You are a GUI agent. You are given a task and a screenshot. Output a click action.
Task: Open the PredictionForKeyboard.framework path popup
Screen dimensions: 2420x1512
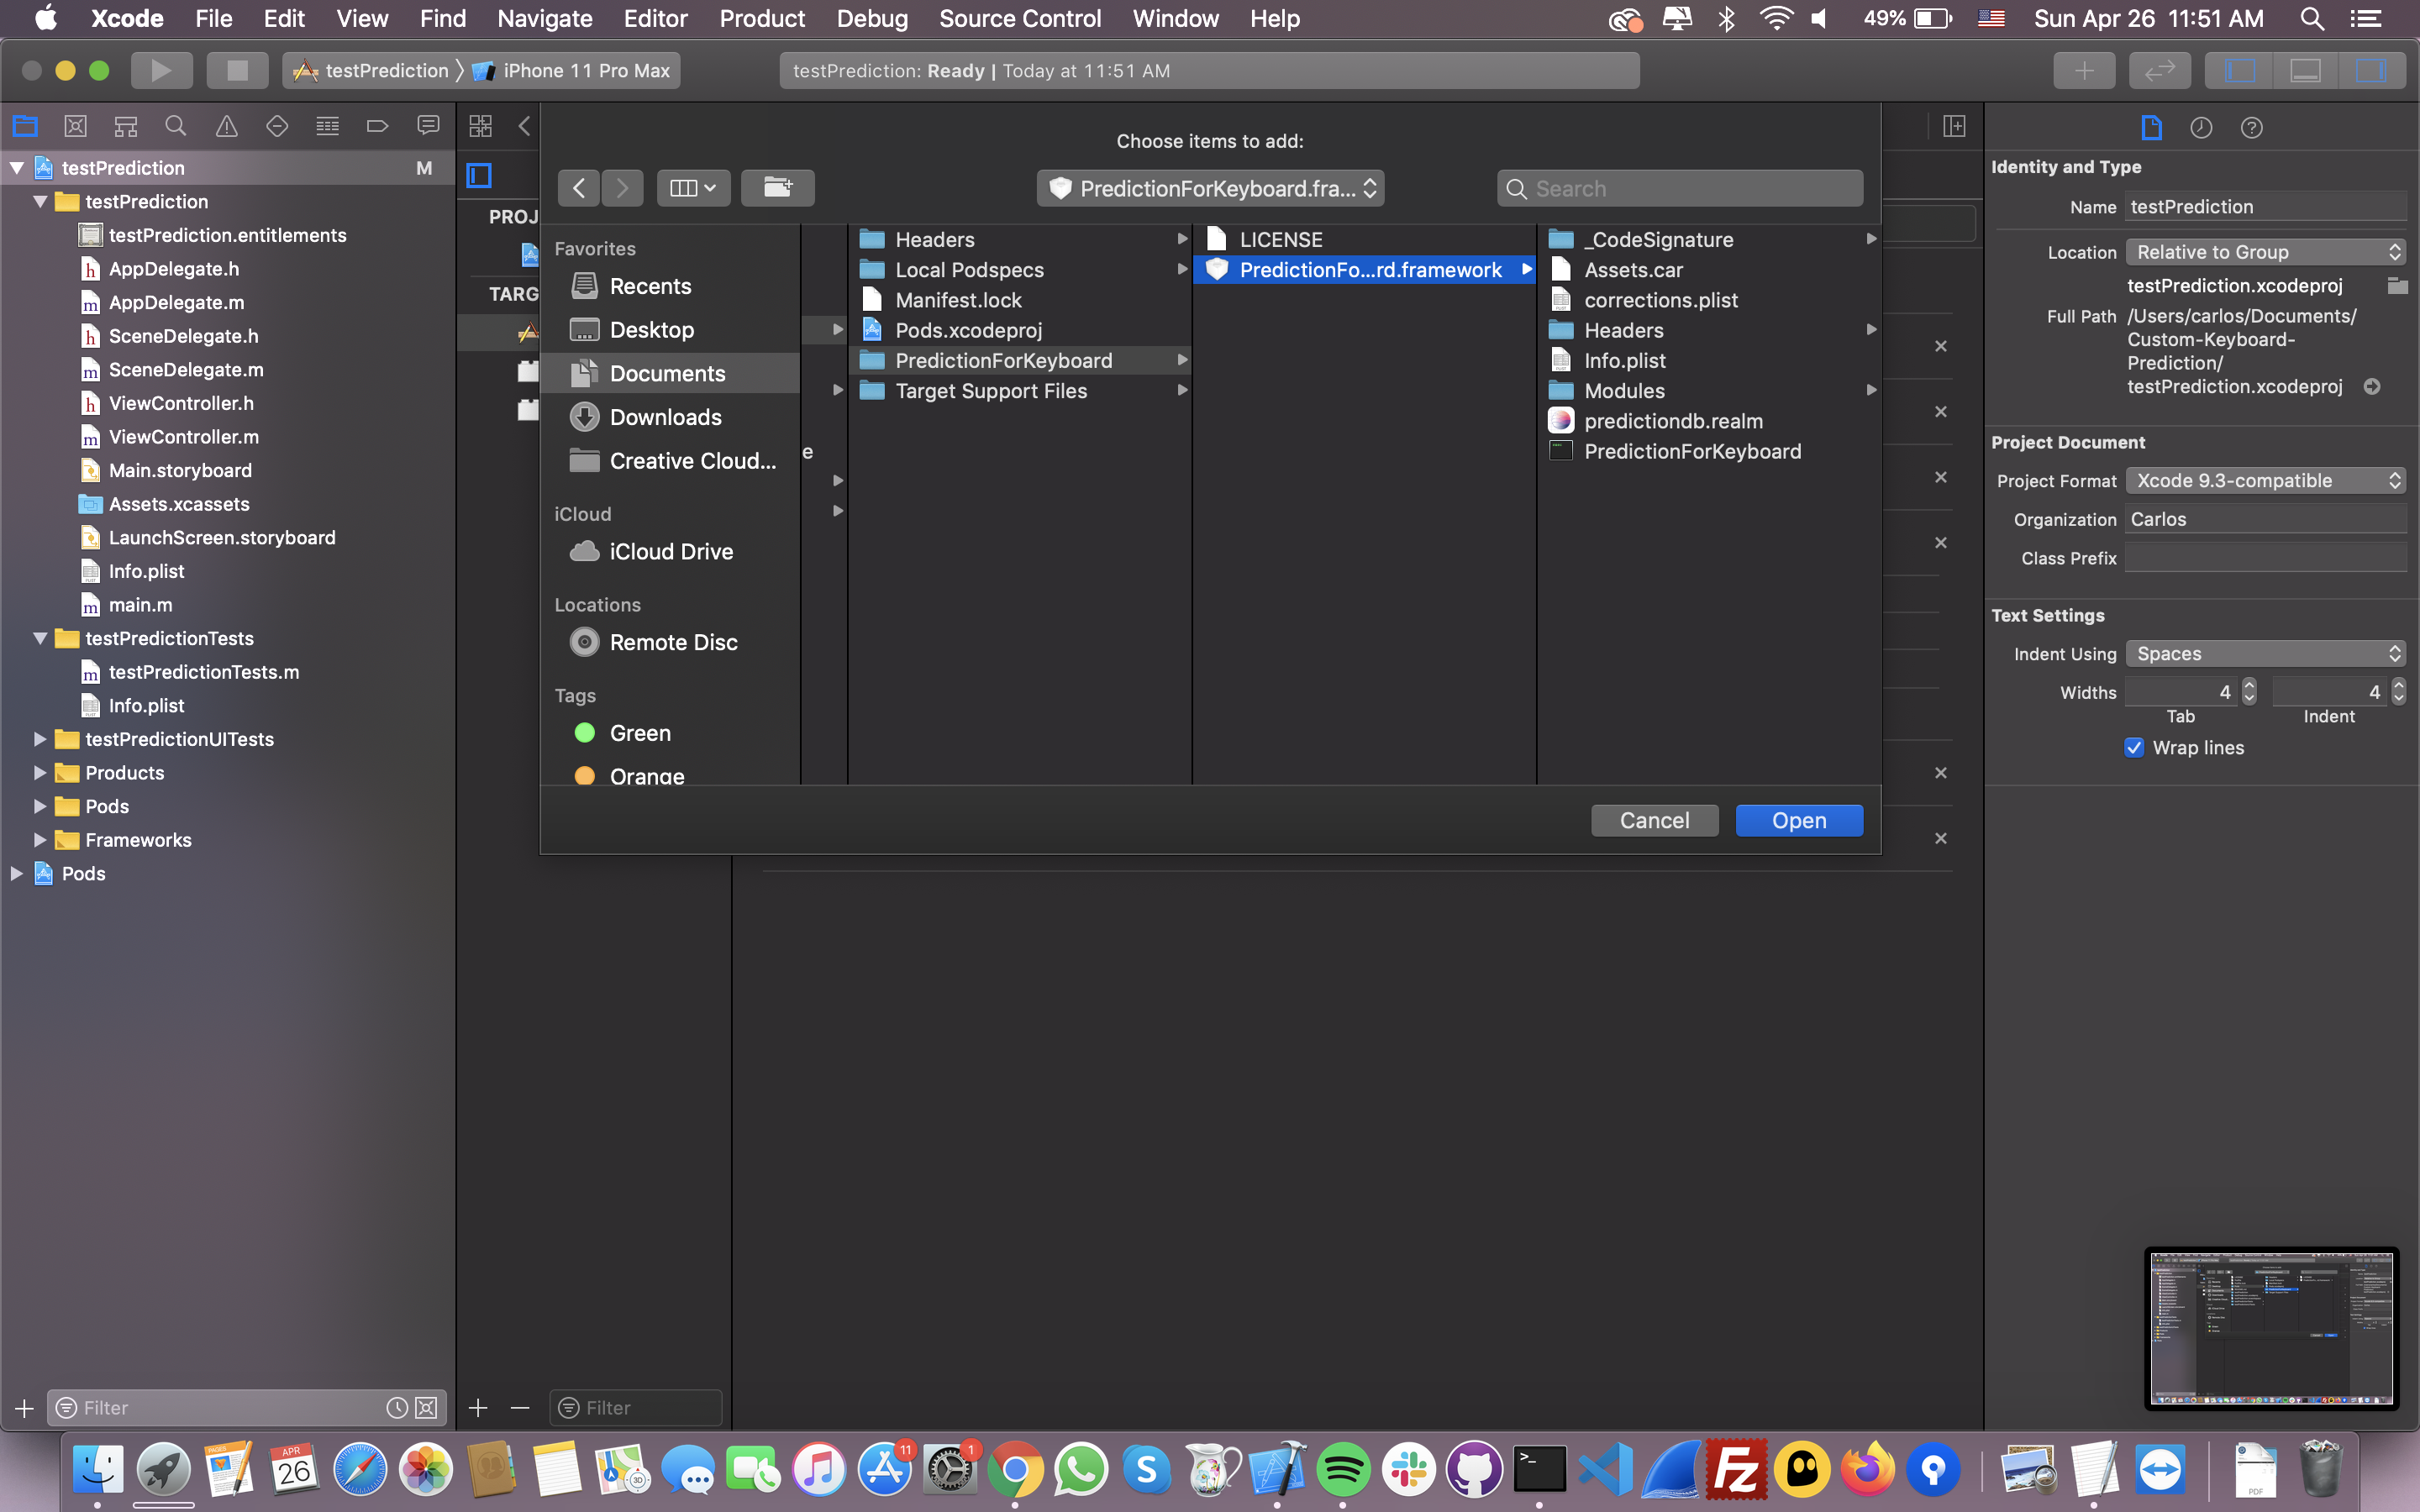[1210, 188]
